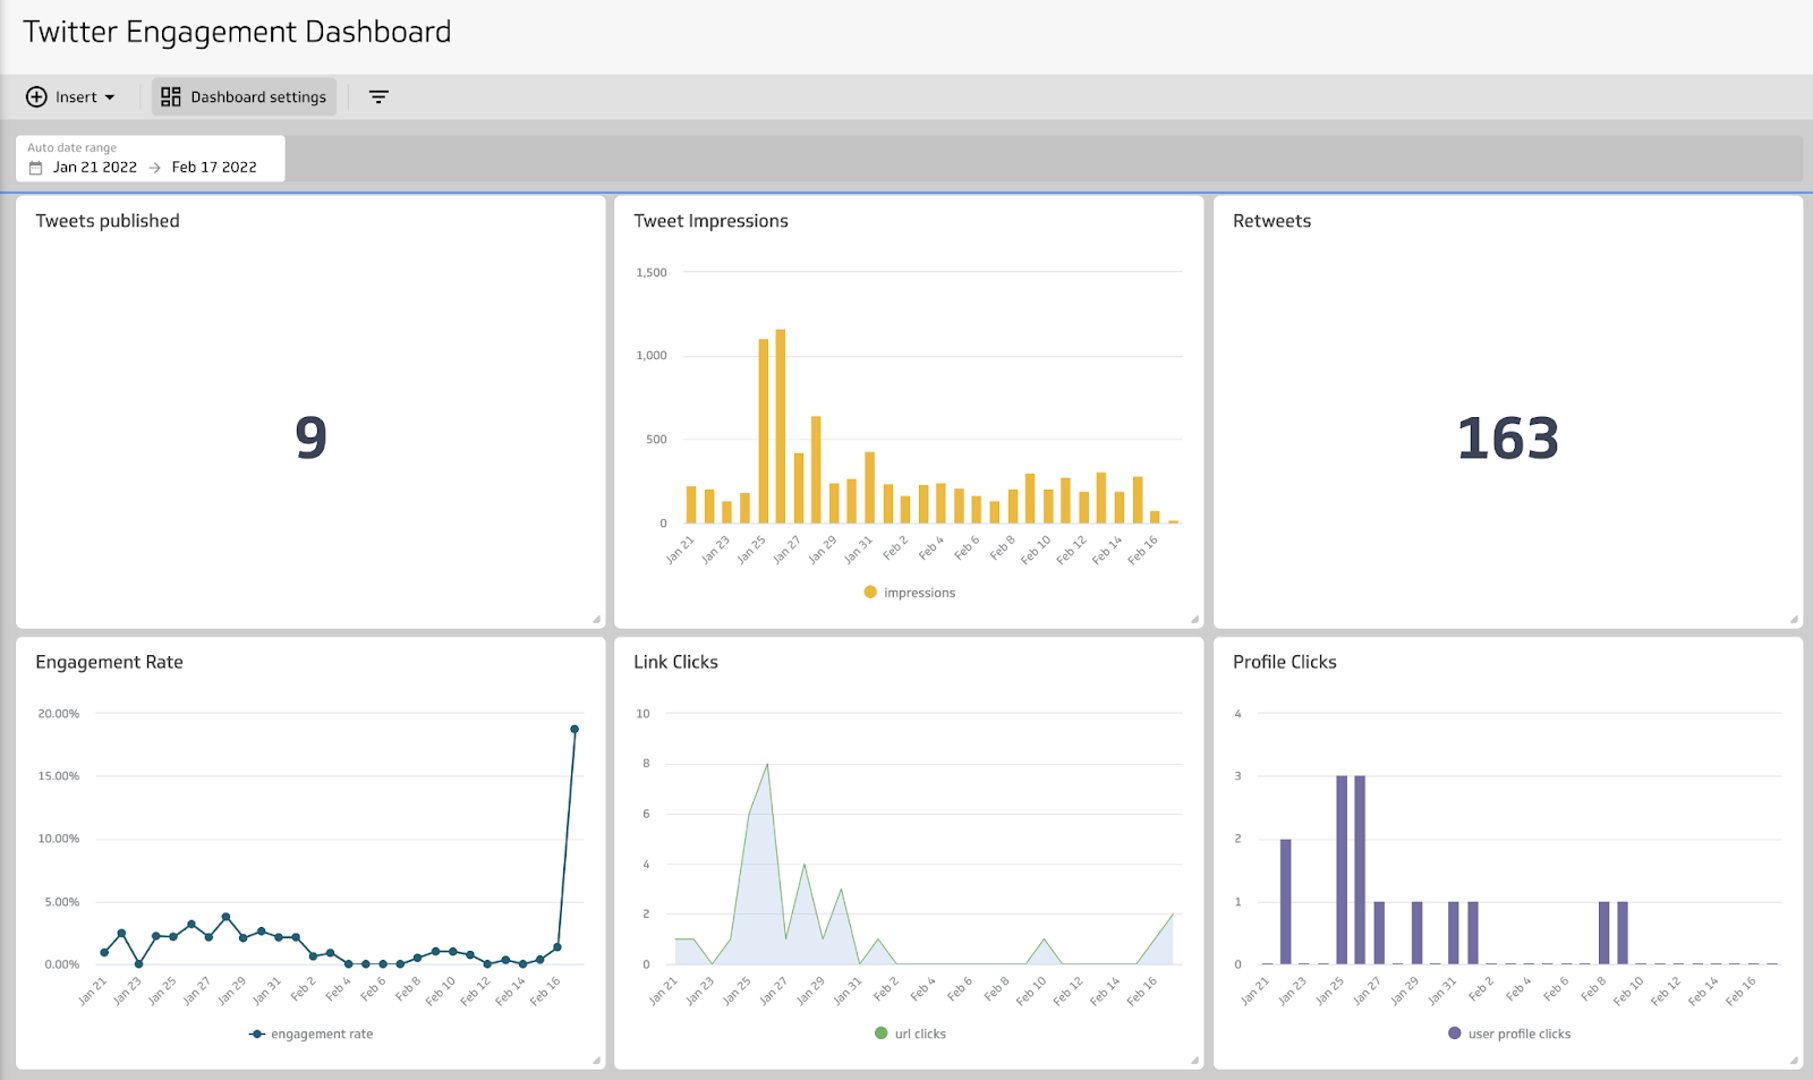This screenshot has height=1080, width=1813.
Task: Expand the Insert dropdown arrow
Action: [110, 98]
